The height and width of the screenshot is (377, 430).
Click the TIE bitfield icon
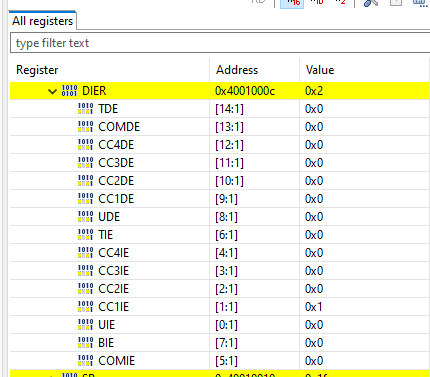pos(85,235)
